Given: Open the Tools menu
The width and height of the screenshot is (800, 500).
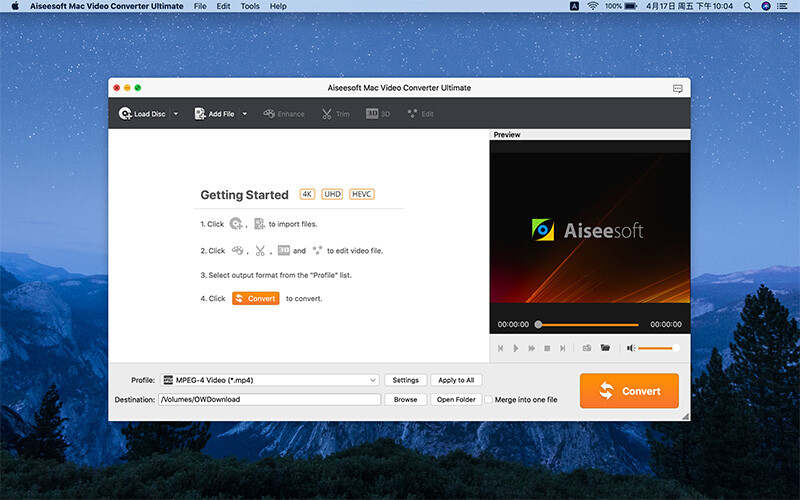Looking at the screenshot, I should pos(250,6).
